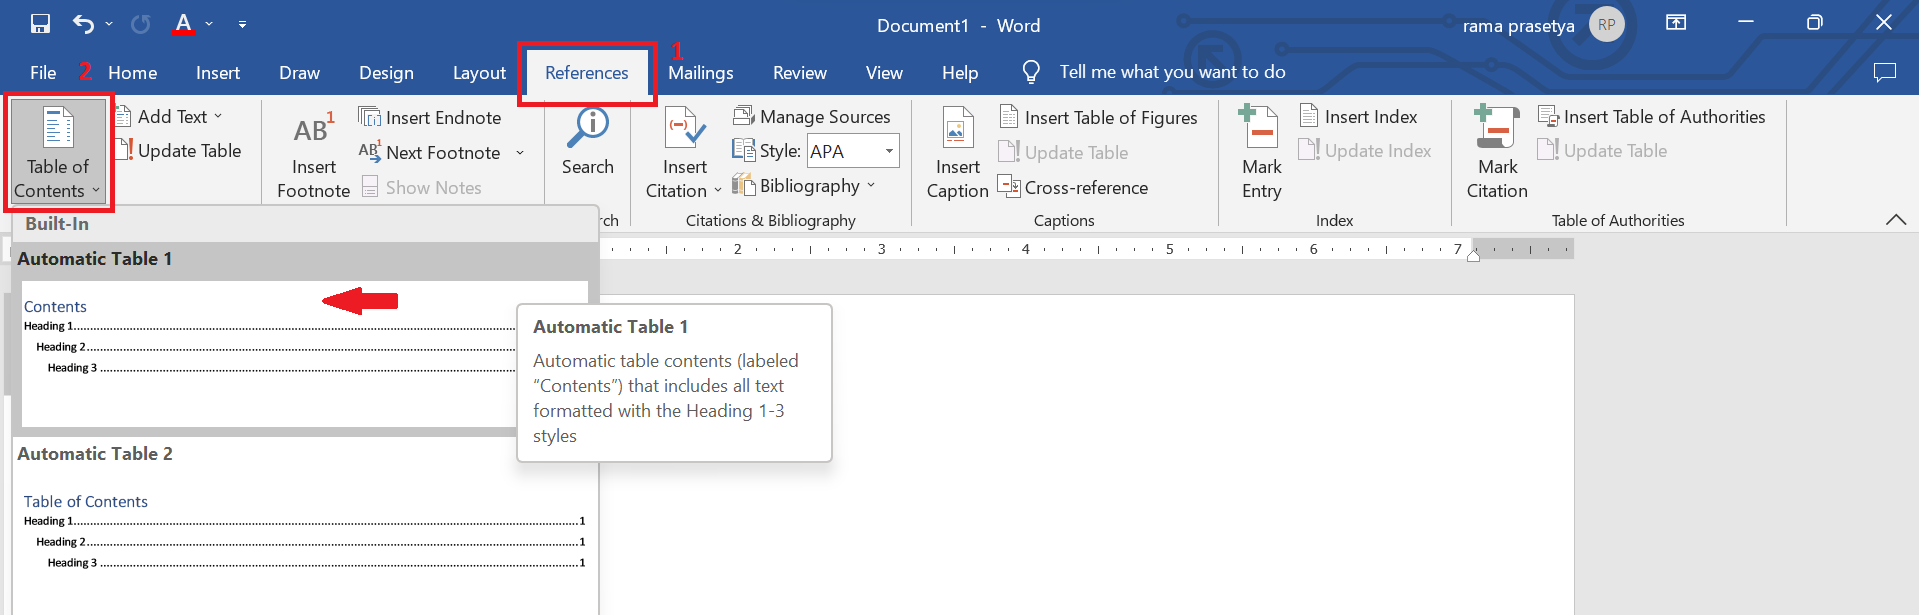Screen dimensions: 1919x615
Task: Click the rama prasetya account name
Action: pyautogui.click(x=1518, y=26)
